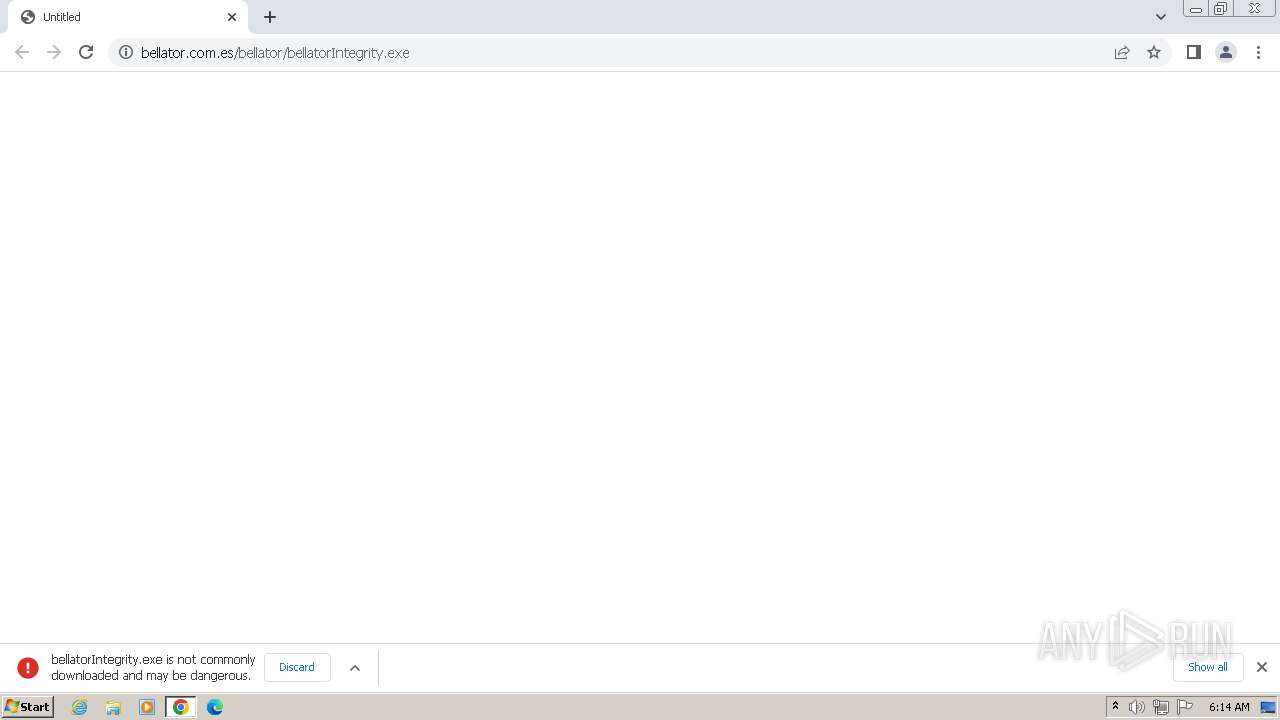Open the Chrome profile avatar

1226,52
